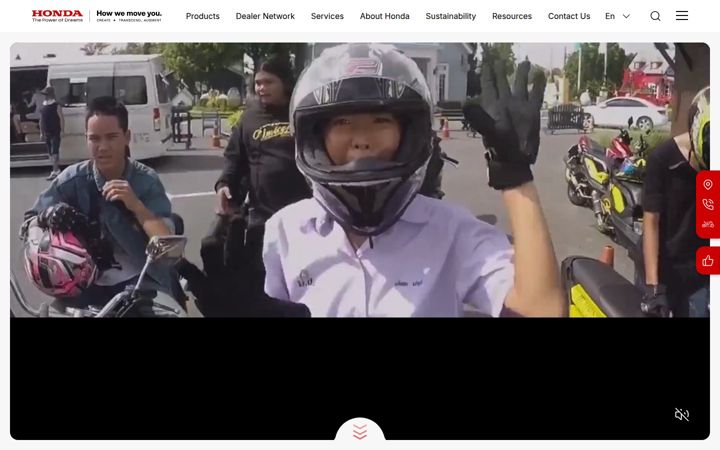The width and height of the screenshot is (720, 450).
Task: Open the Sustainability menu
Action: point(450,16)
